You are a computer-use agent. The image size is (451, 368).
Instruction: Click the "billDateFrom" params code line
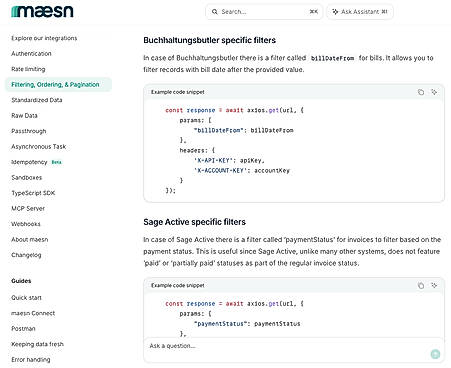pos(244,130)
